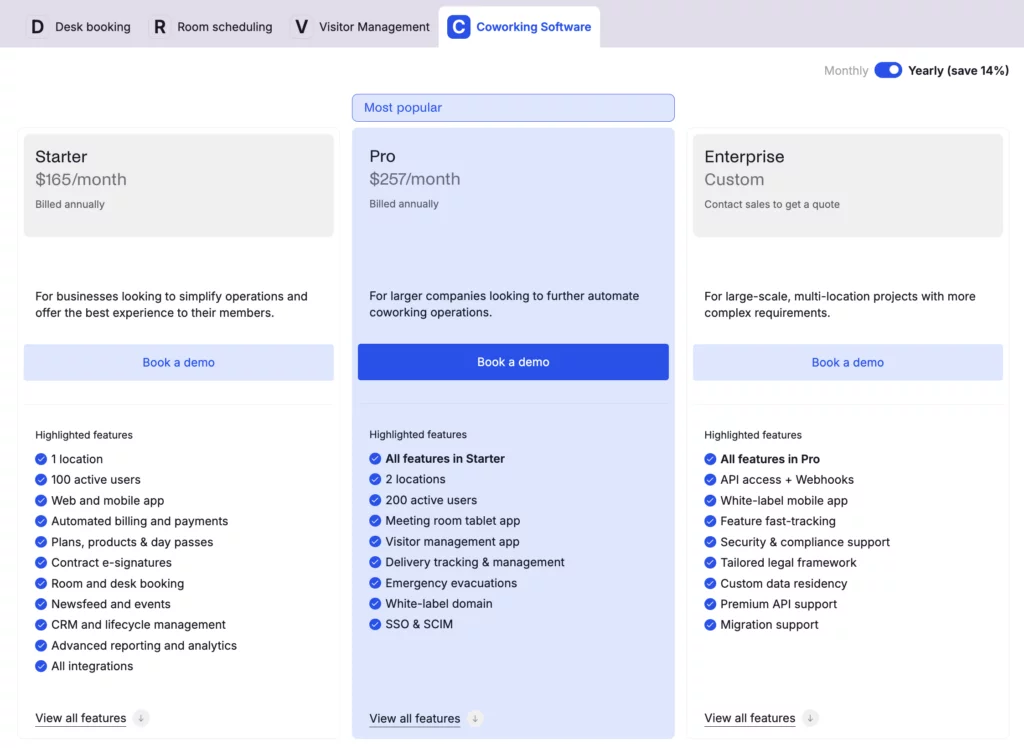Toggle the Monthly/Yearly billing switch
1024x755 pixels.
pos(888,70)
